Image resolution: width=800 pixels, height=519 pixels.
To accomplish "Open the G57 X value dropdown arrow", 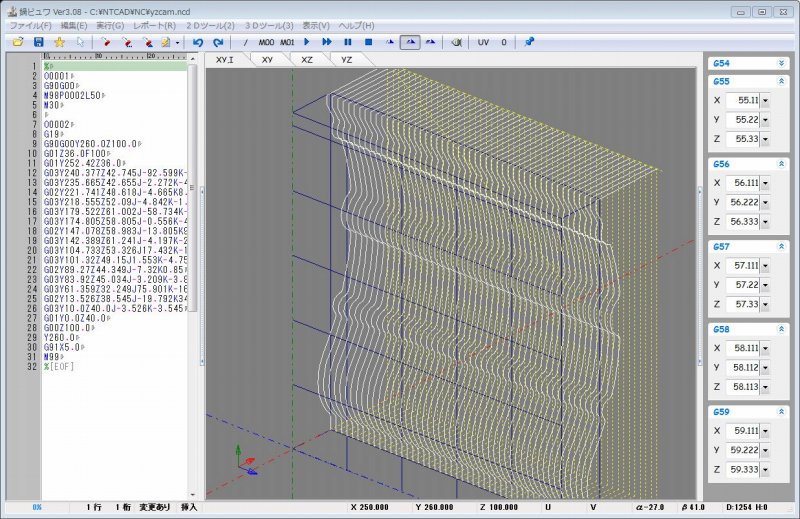I will tap(765, 266).
